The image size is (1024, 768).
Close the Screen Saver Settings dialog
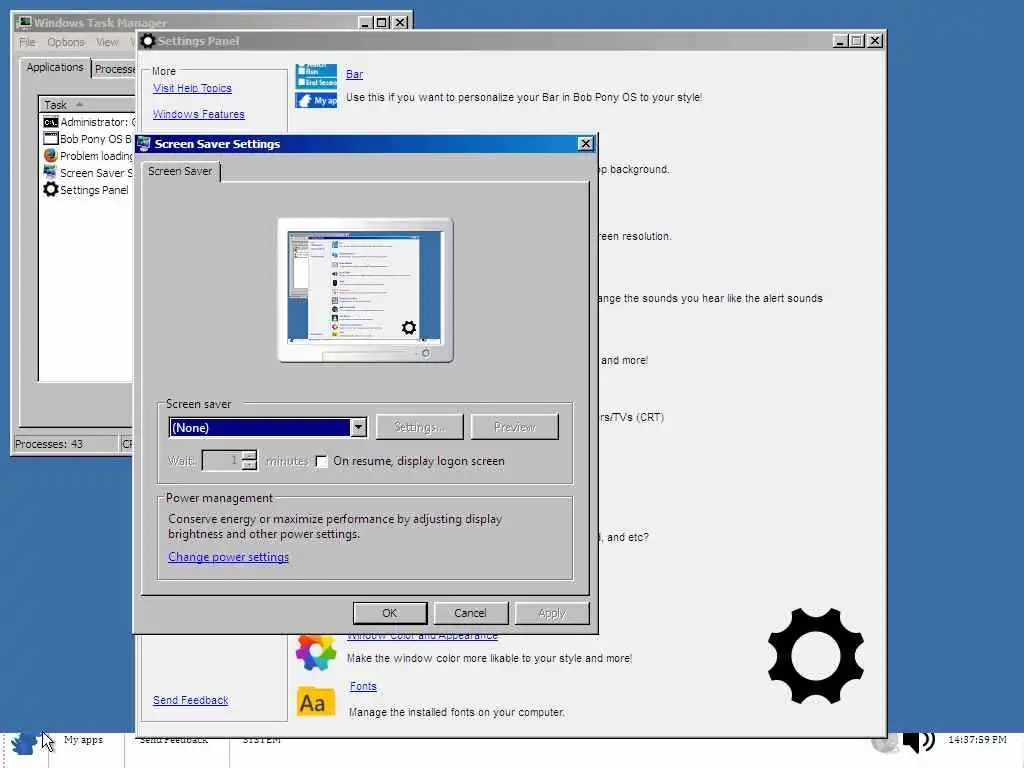pos(585,144)
